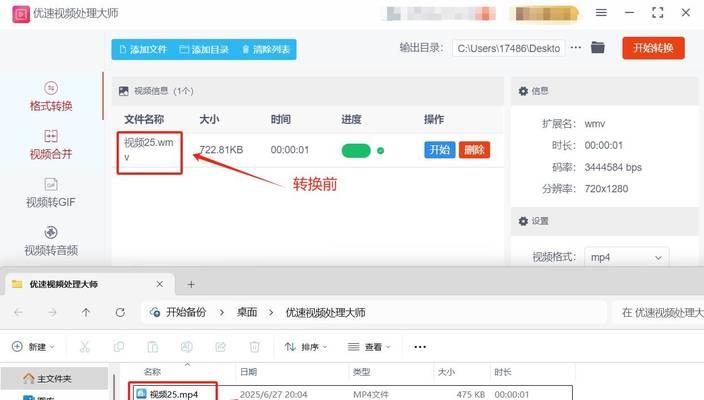Add a new tab in File Explorer
This screenshot has height=400, width=704.
(191, 284)
